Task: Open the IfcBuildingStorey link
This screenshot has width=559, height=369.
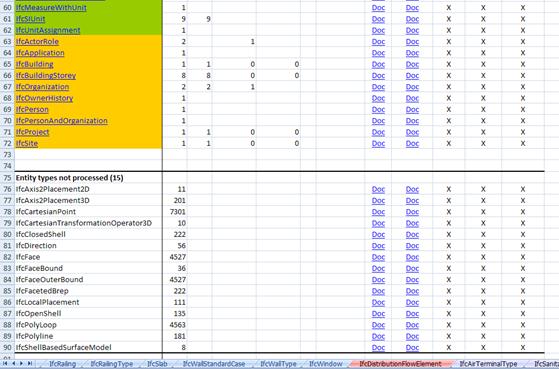Action: pyautogui.click(x=46, y=76)
